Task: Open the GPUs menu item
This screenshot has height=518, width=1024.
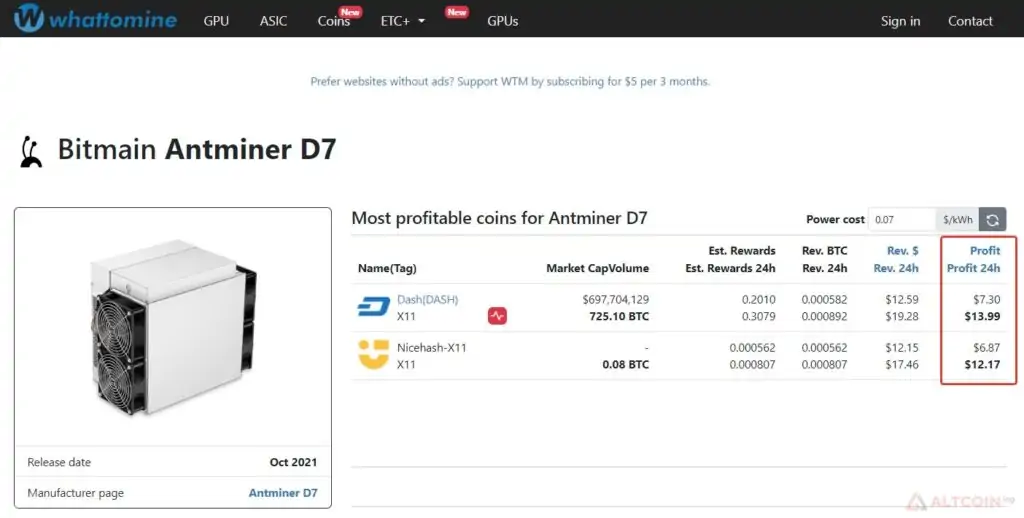Action: [x=503, y=21]
